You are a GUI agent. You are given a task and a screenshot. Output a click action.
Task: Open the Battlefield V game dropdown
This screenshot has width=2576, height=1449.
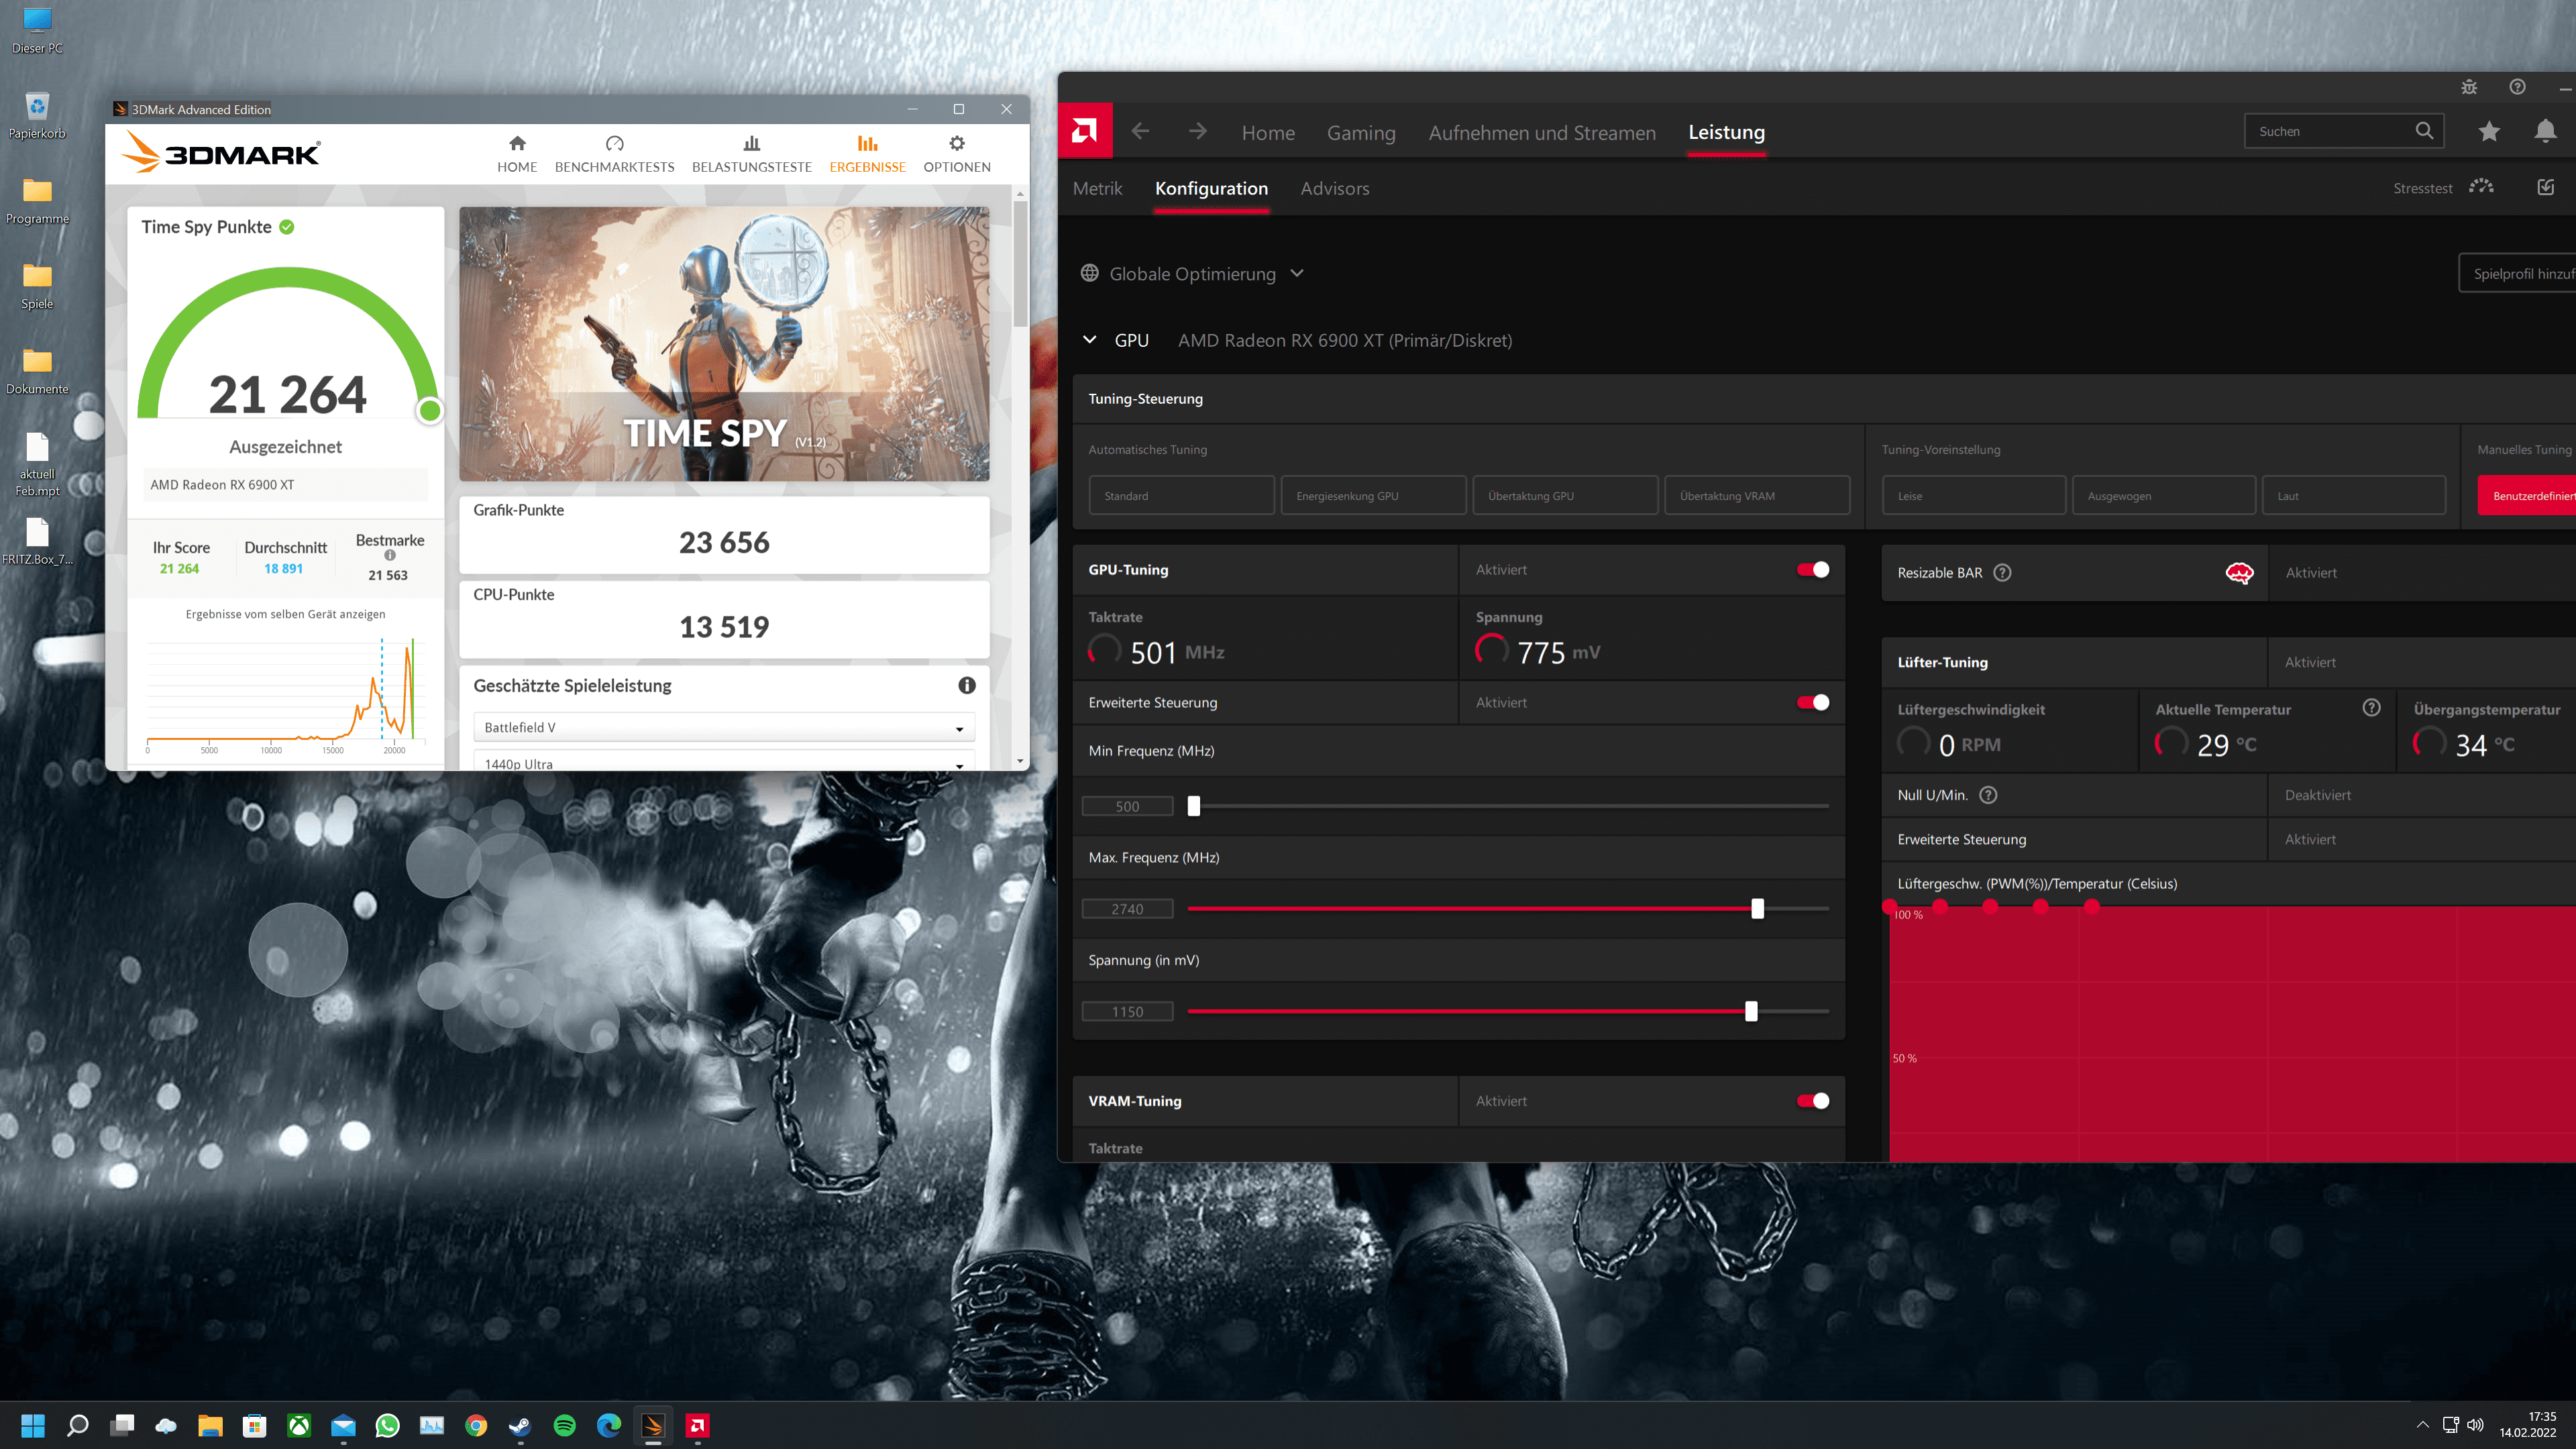[723, 727]
